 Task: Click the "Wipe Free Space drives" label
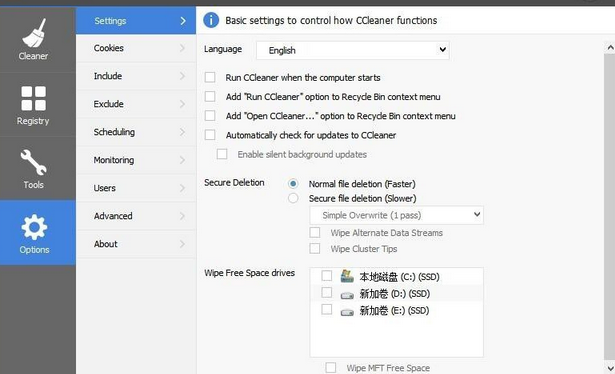coord(249,273)
